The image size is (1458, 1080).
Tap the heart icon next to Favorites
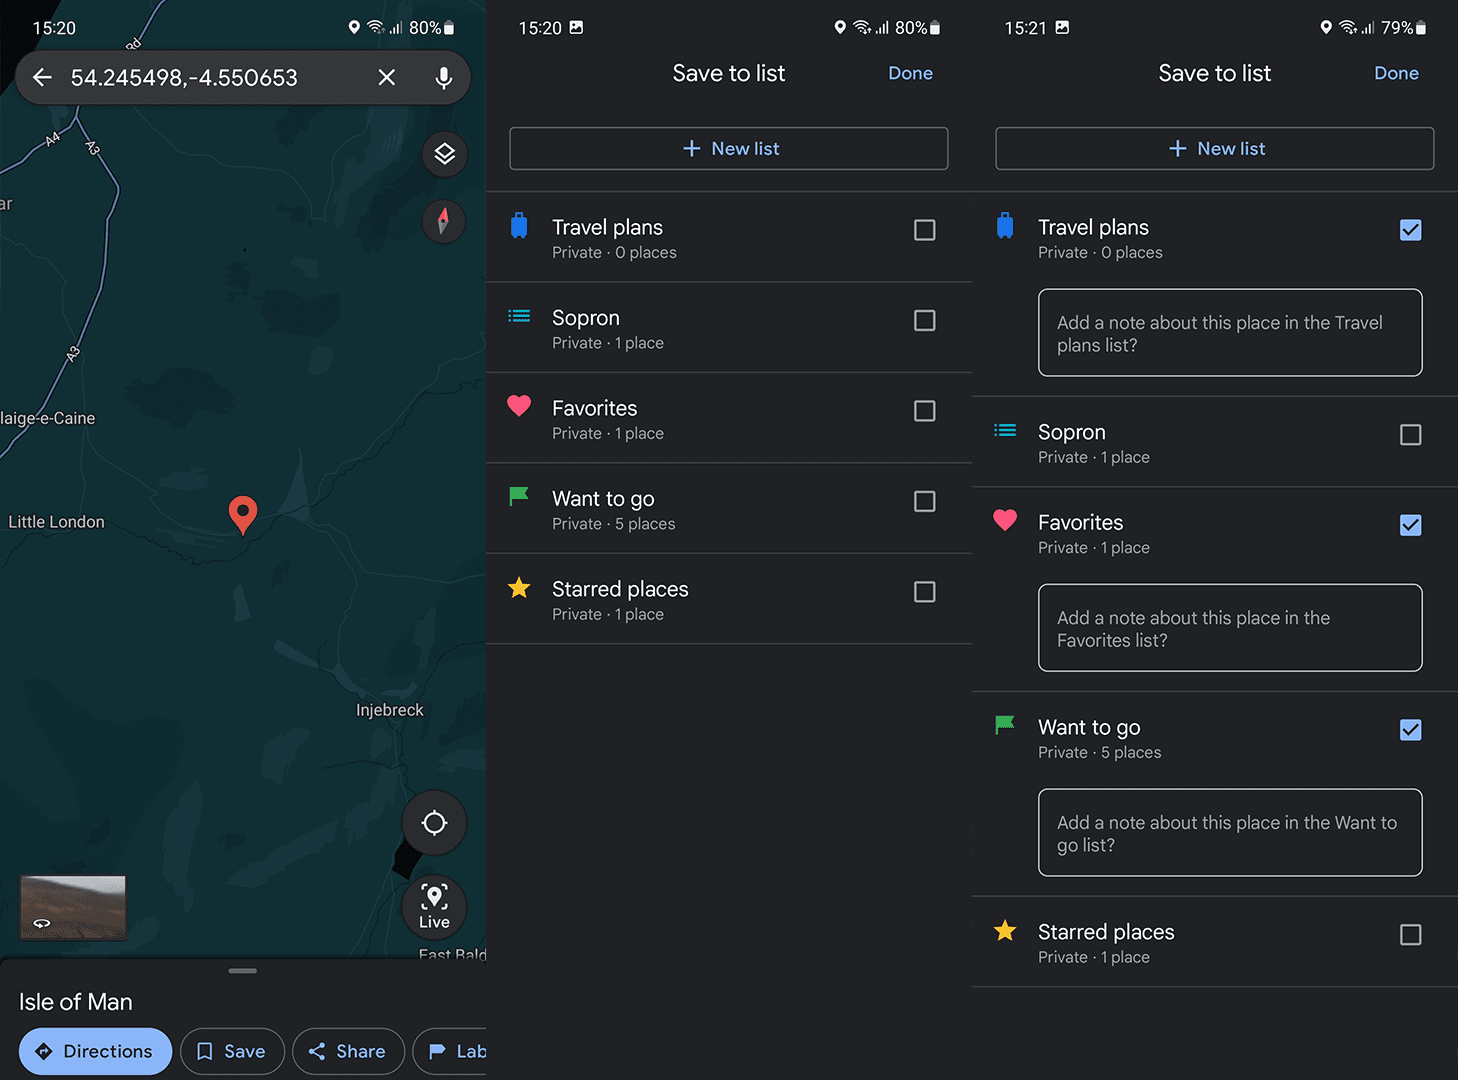[519, 406]
